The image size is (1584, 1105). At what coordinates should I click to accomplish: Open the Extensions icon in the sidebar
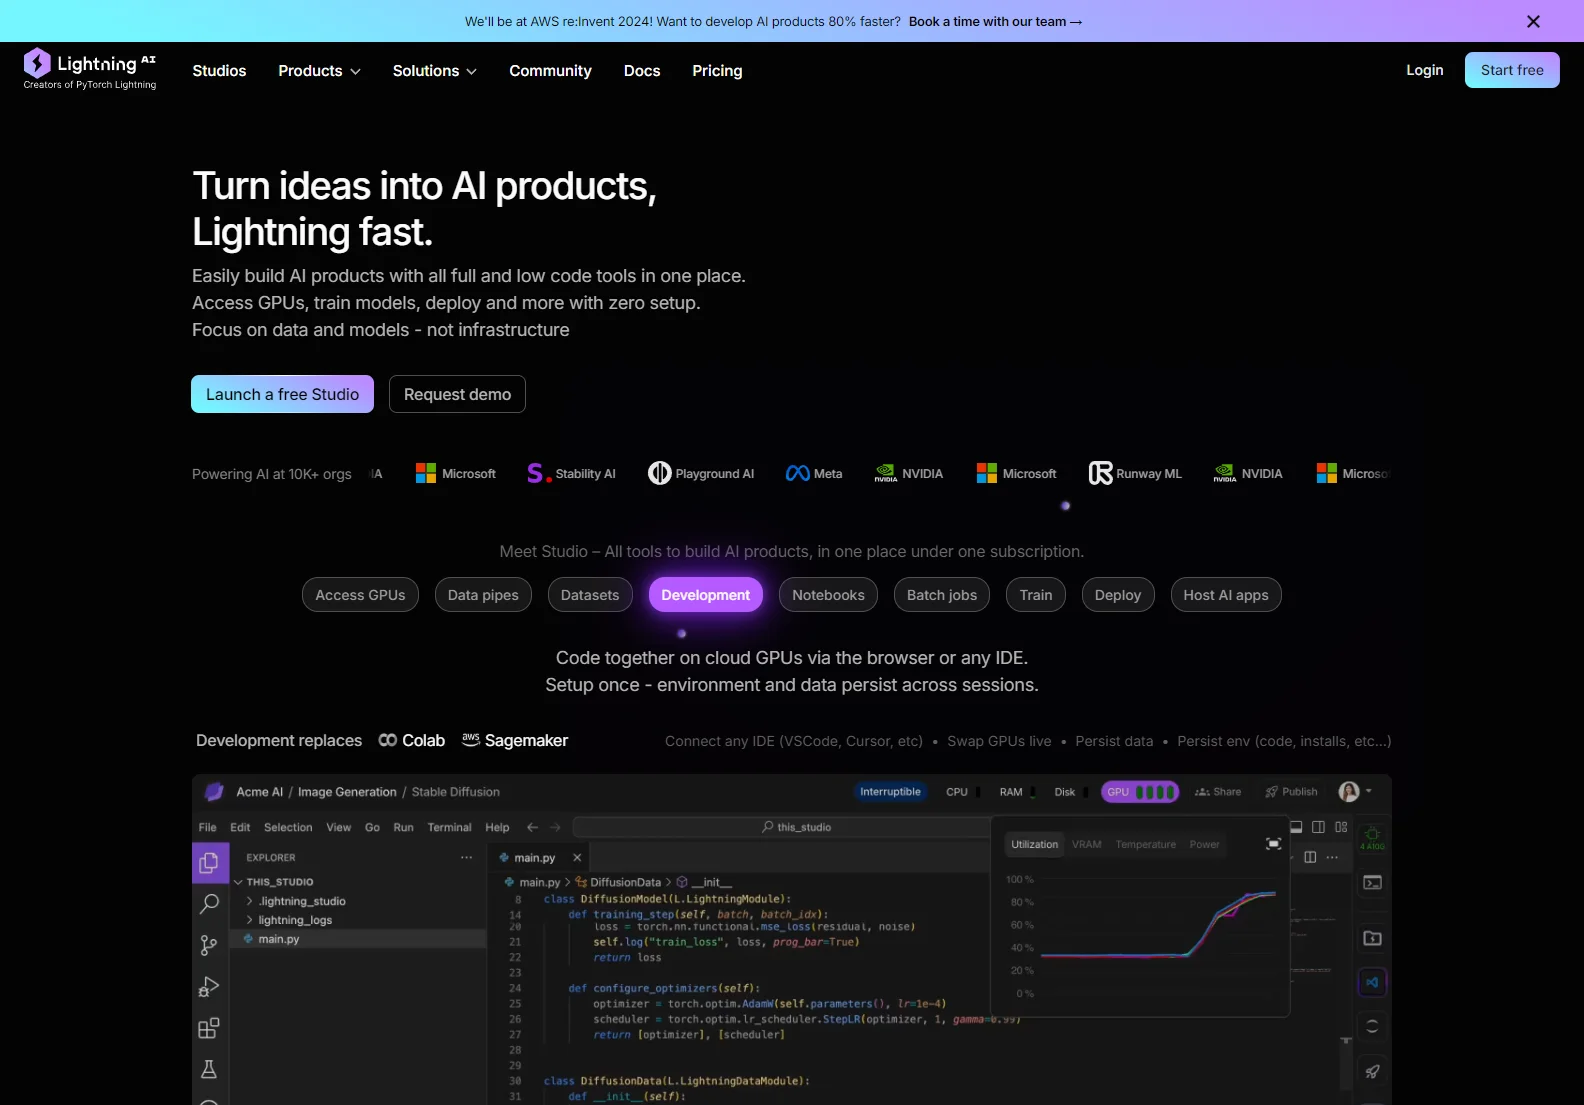(209, 1028)
